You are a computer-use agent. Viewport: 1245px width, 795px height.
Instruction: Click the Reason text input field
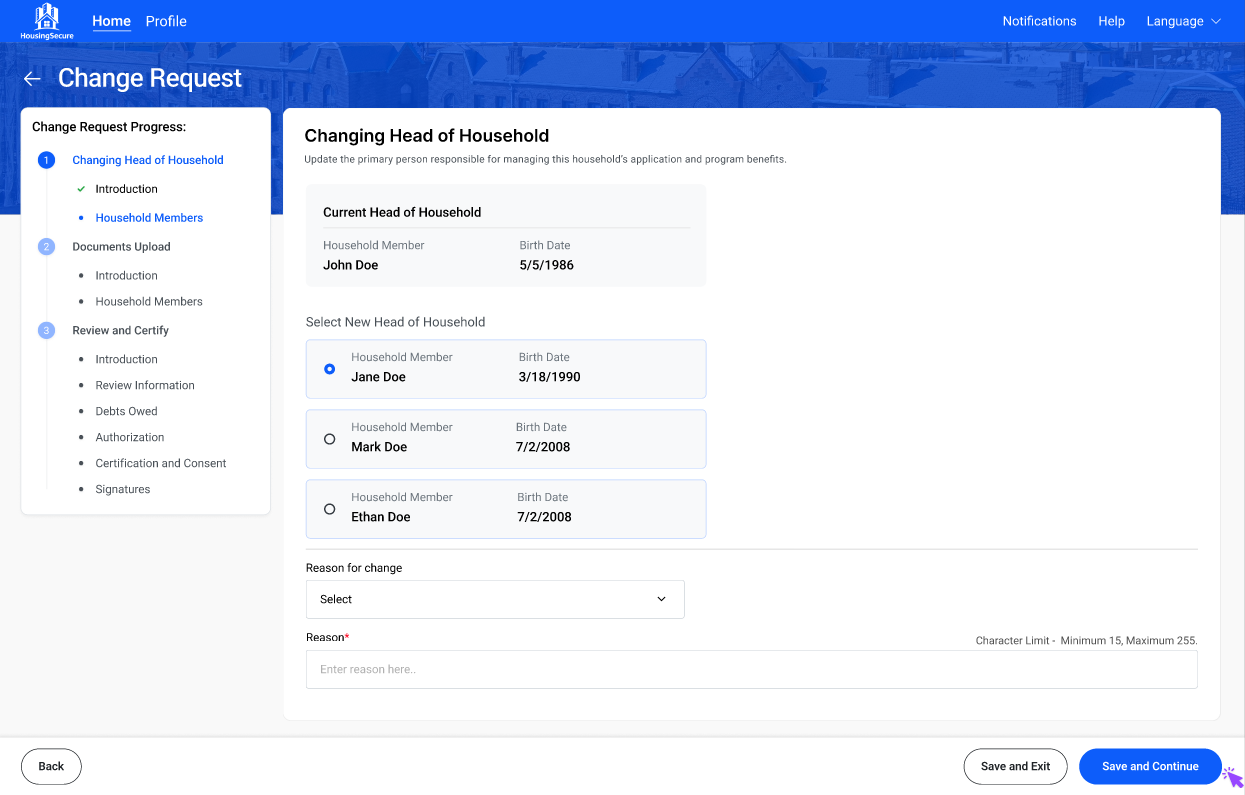point(751,669)
